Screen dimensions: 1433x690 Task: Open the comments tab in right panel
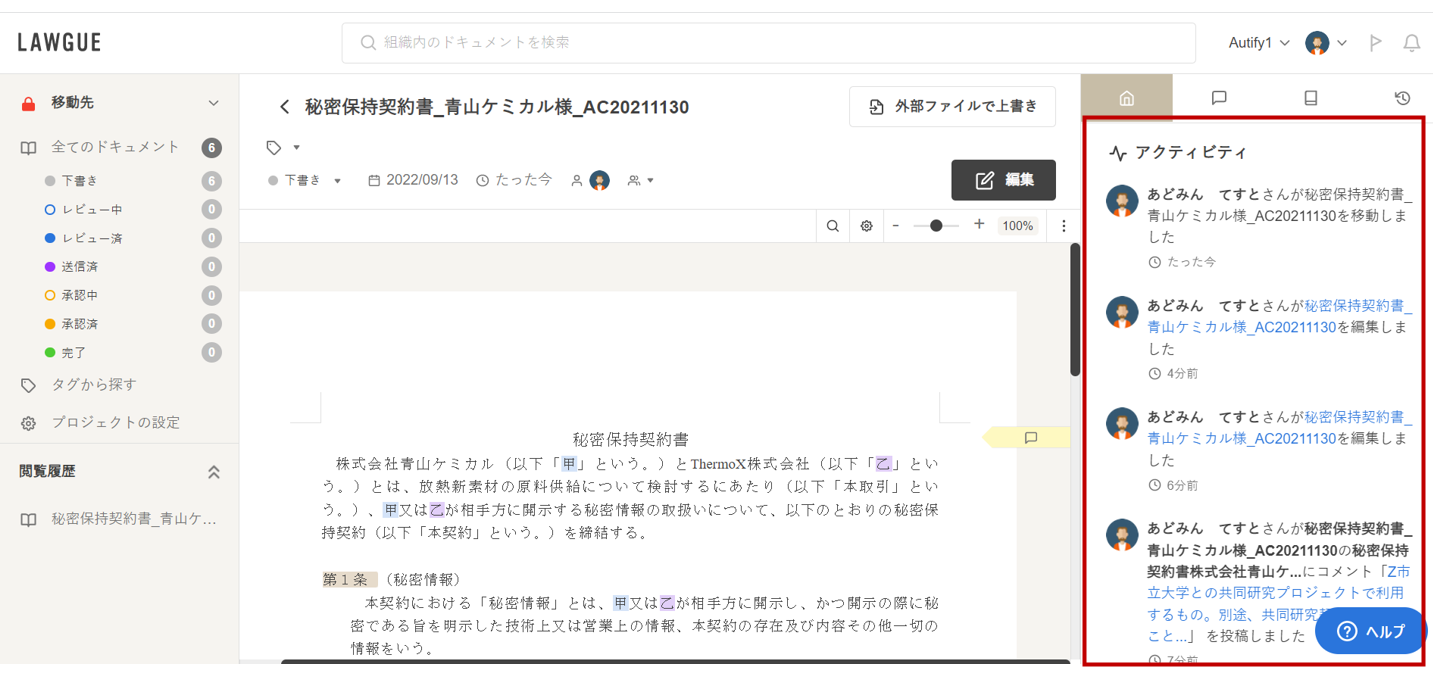click(x=1218, y=98)
